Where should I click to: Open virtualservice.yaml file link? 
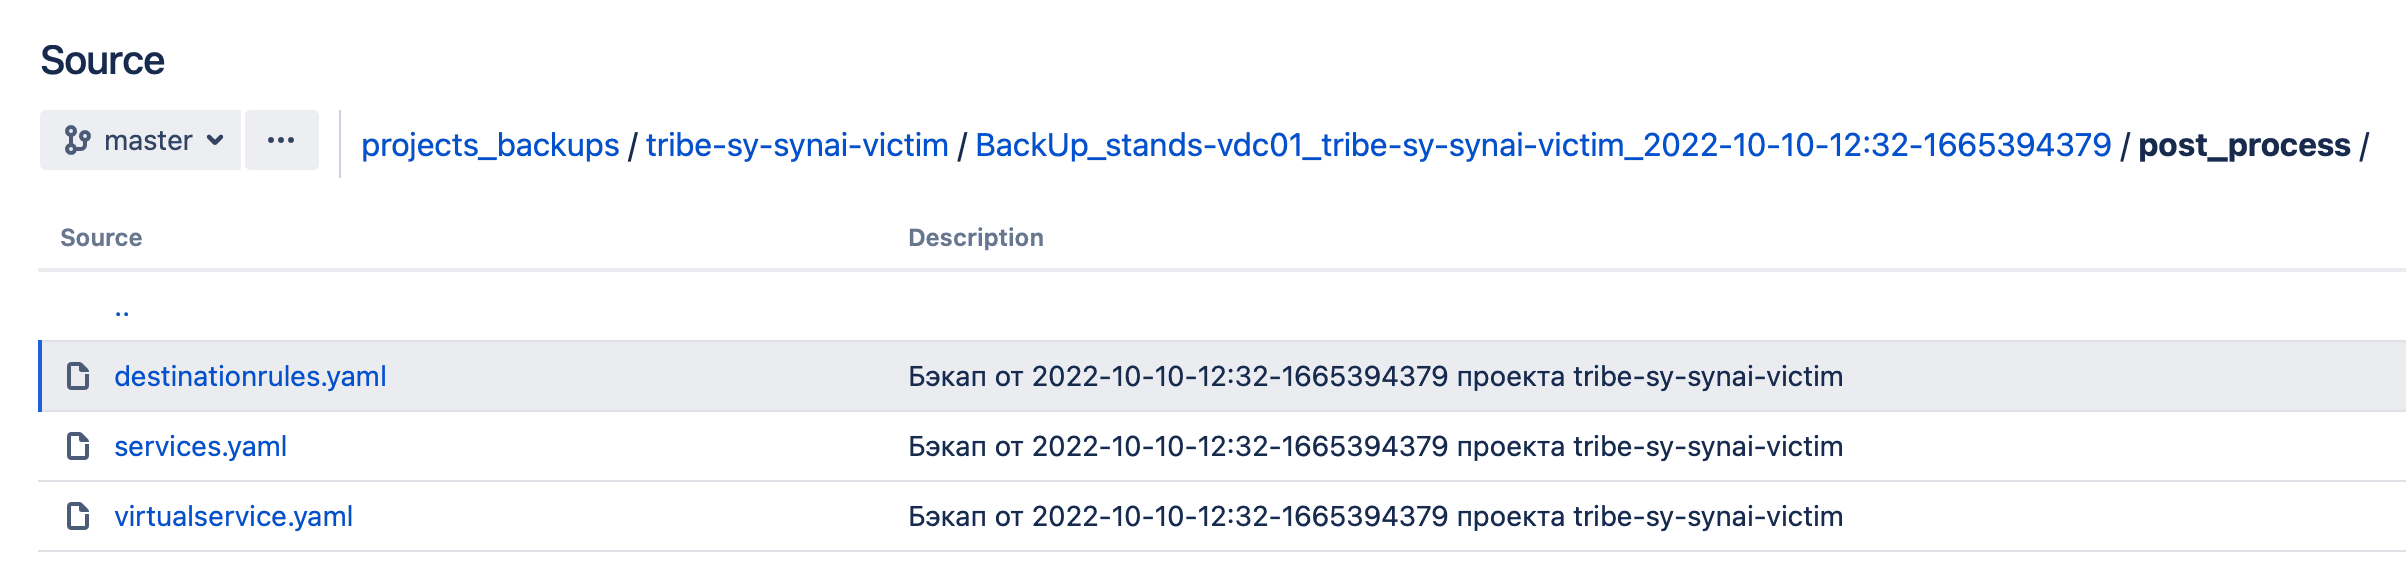coord(233,516)
